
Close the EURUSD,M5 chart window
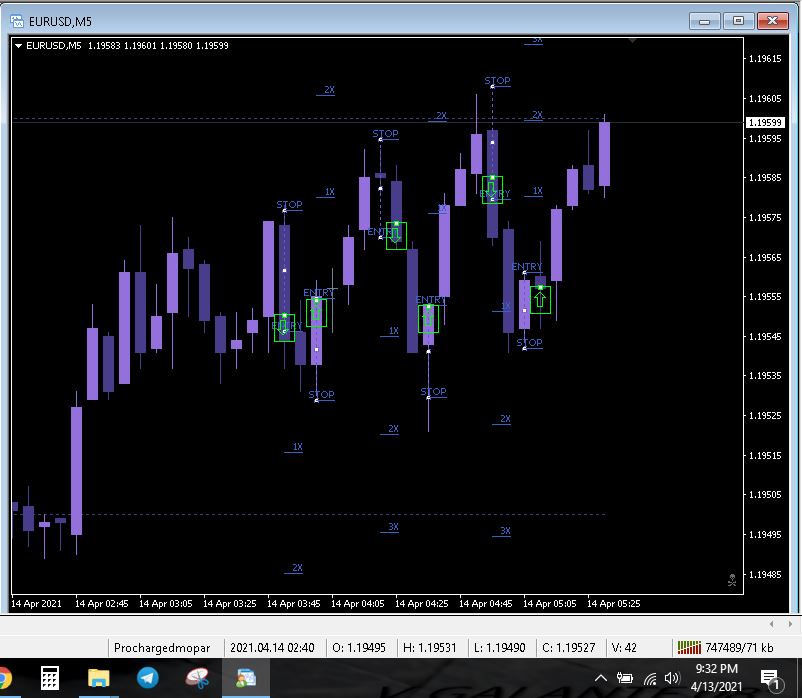click(772, 21)
